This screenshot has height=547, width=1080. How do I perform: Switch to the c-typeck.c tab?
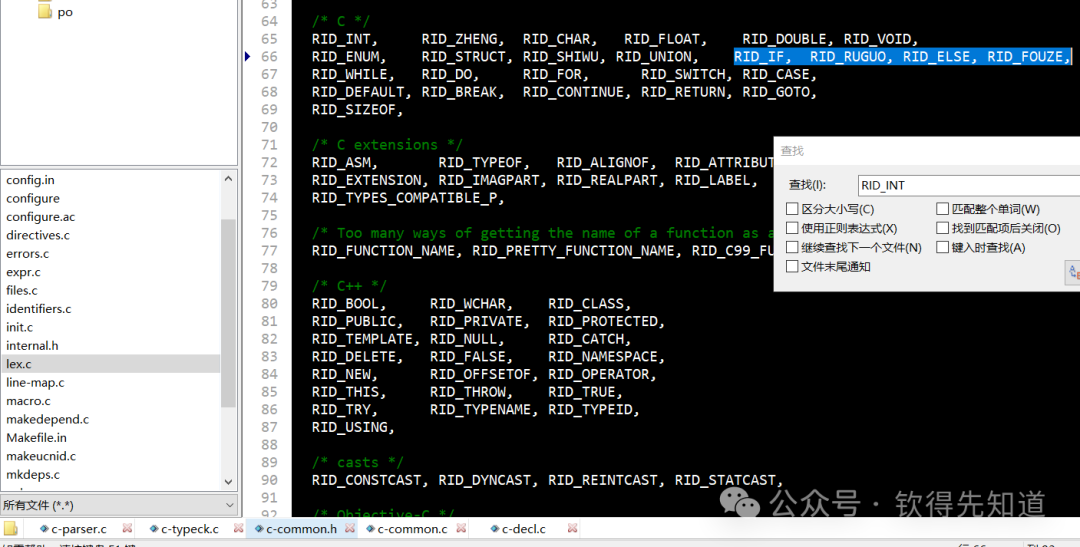[x=189, y=529]
